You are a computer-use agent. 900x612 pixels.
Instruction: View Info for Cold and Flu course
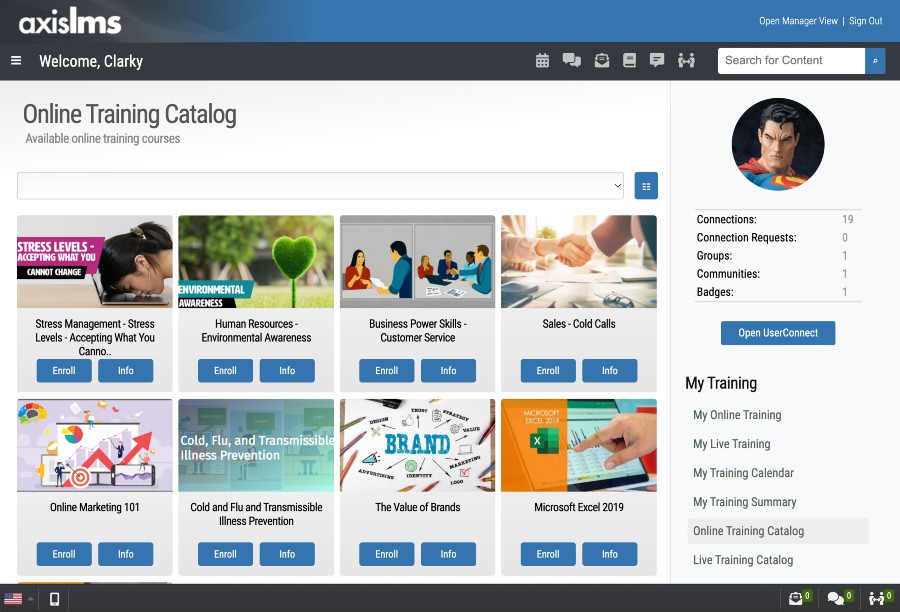click(x=287, y=554)
